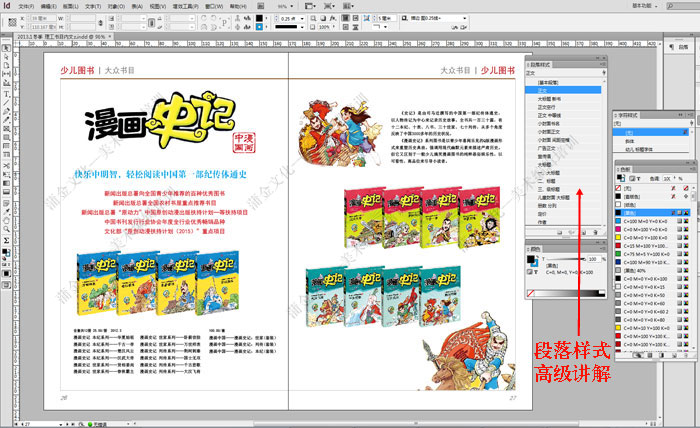
Task: Select the Gradient Swatch tool
Action: pyautogui.click(x=6, y=183)
